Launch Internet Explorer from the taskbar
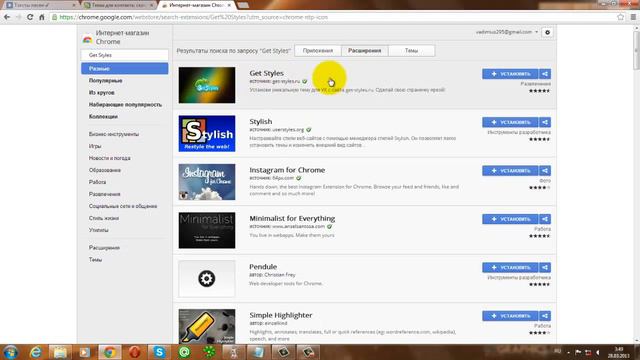The height and width of the screenshot is (360, 640). (x=36, y=352)
